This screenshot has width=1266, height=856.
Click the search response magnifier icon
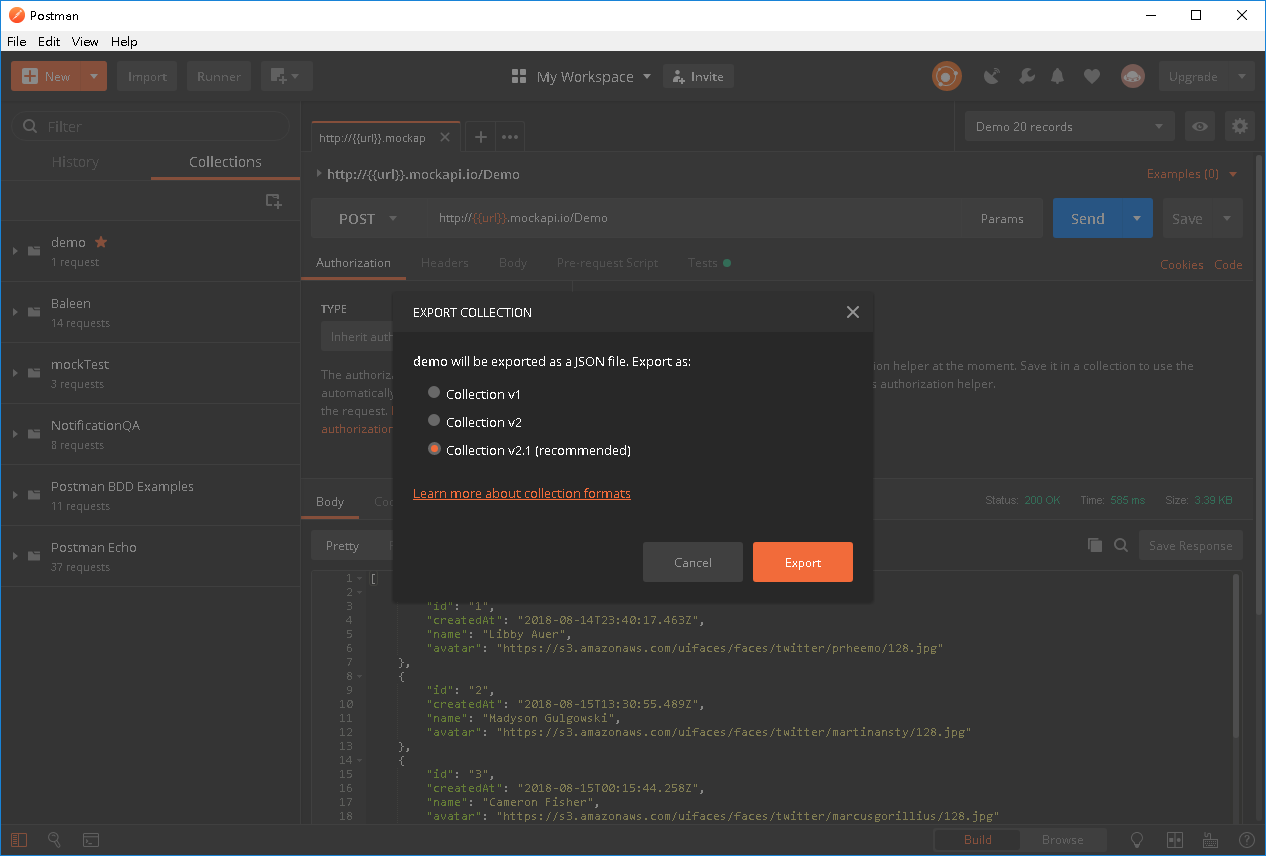pos(1121,545)
